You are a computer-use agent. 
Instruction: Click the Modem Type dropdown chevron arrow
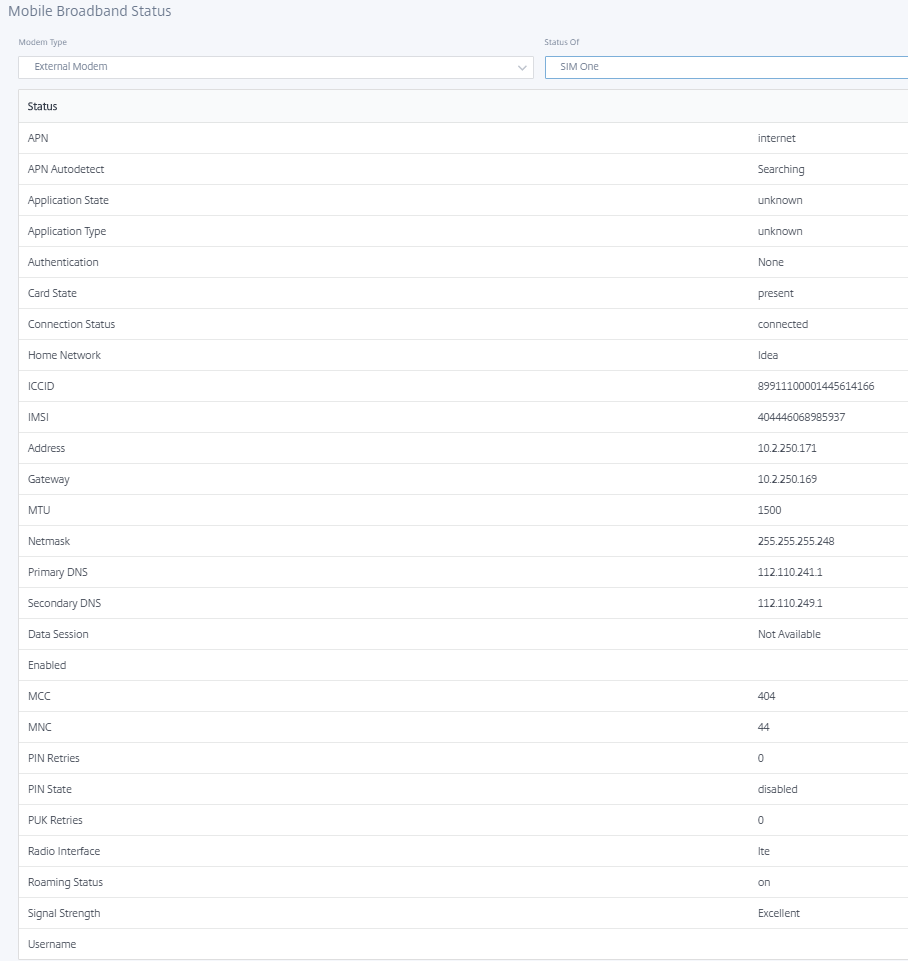point(522,67)
